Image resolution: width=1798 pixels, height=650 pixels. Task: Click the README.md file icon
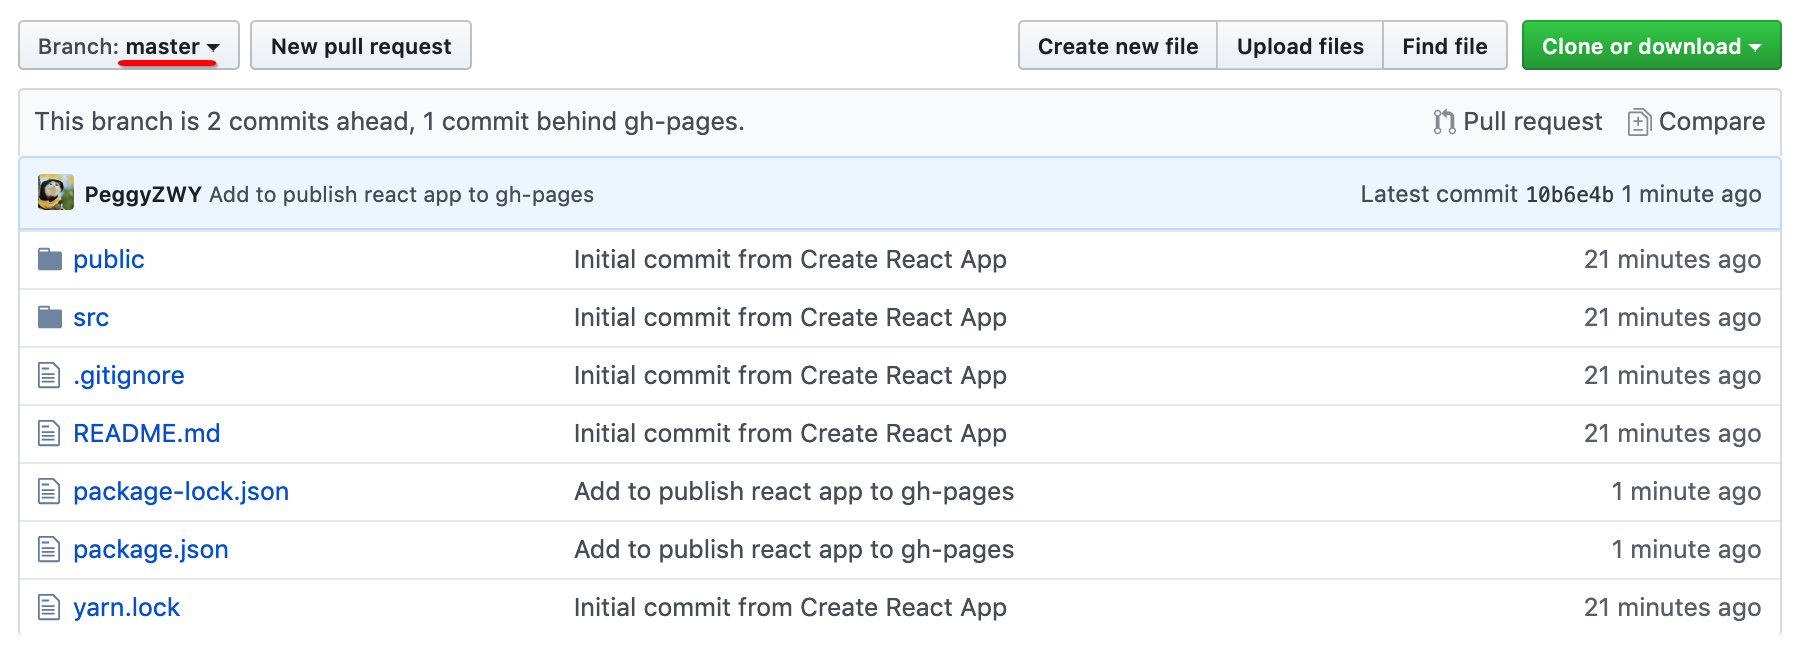click(x=49, y=434)
